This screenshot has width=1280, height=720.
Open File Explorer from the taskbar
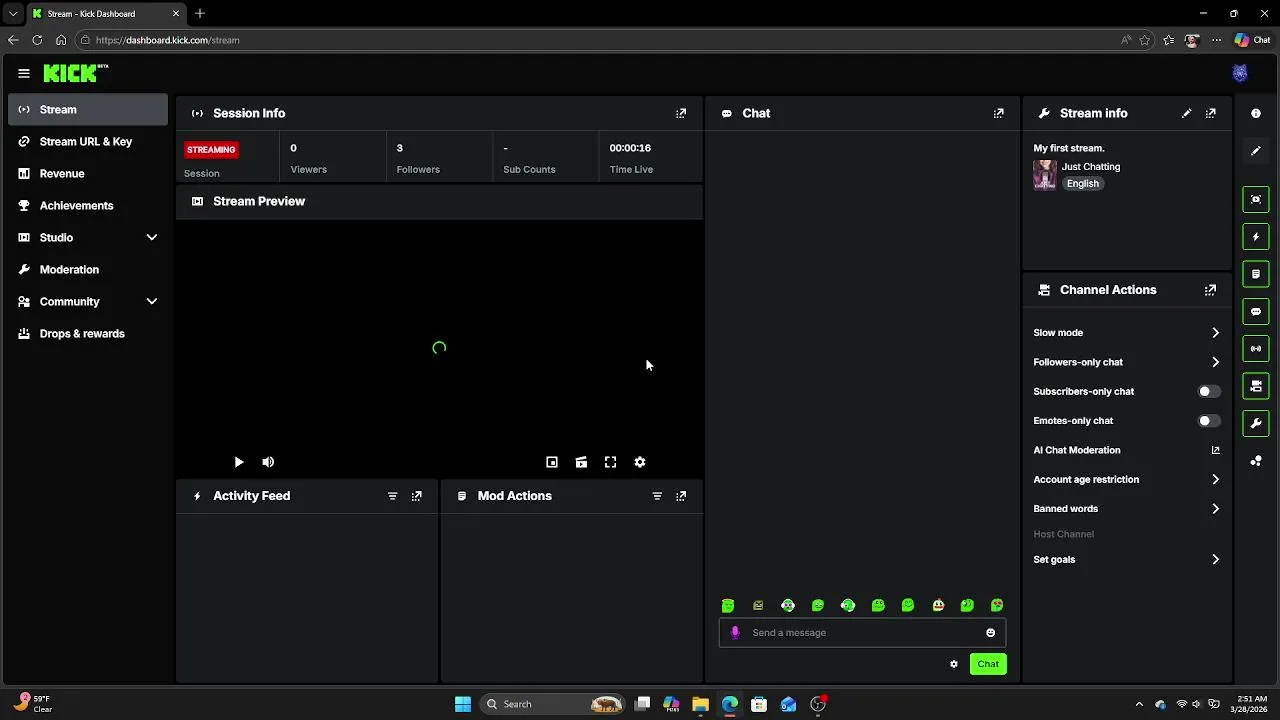coord(700,704)
